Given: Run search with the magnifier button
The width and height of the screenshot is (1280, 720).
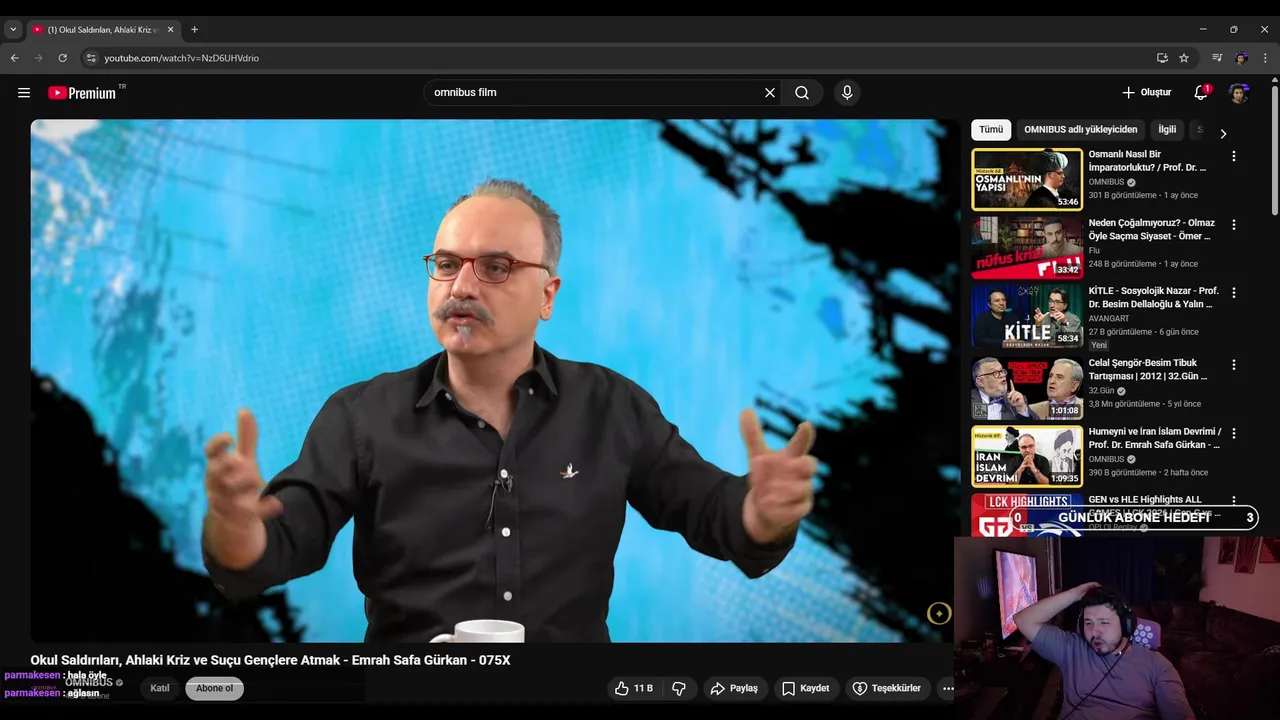Looking at the screenshot, I should pos(802,93).
